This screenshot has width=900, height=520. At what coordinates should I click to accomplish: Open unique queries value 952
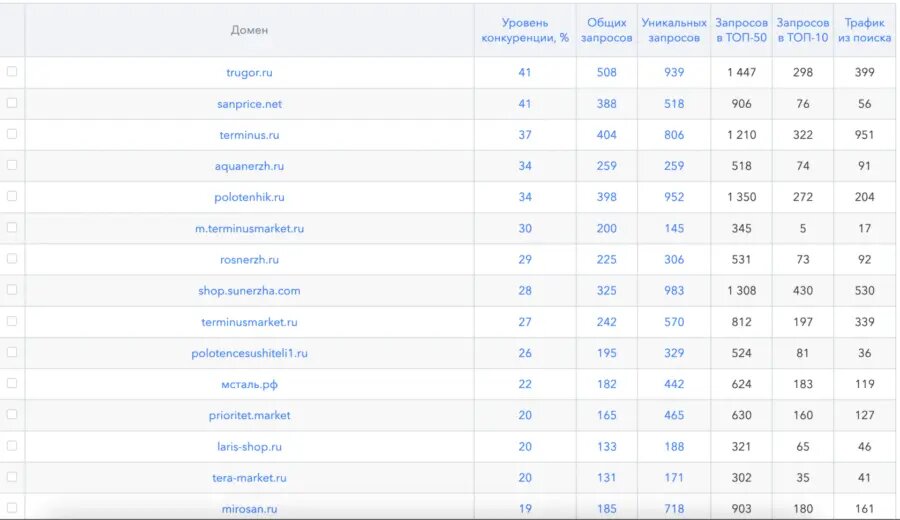(674, 197)
